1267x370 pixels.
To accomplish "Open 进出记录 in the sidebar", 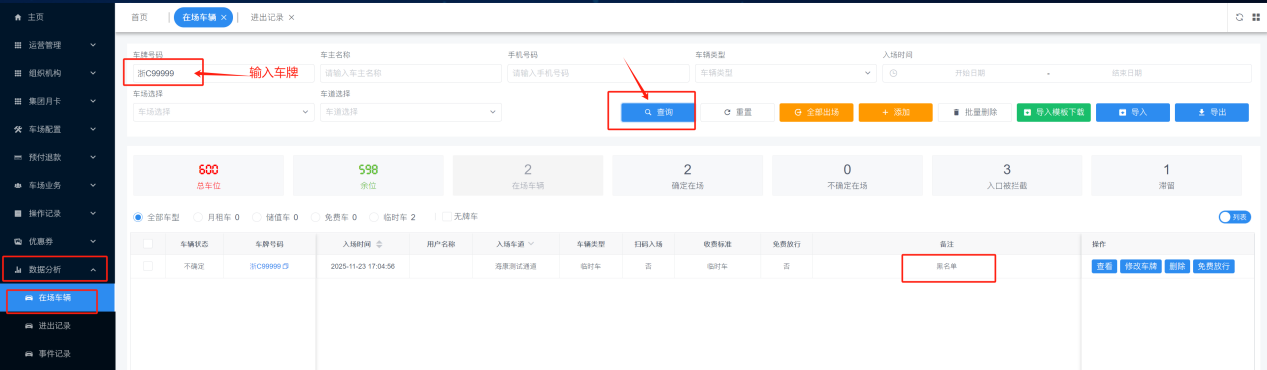I will pyautogui.click(x=55, y=325).
